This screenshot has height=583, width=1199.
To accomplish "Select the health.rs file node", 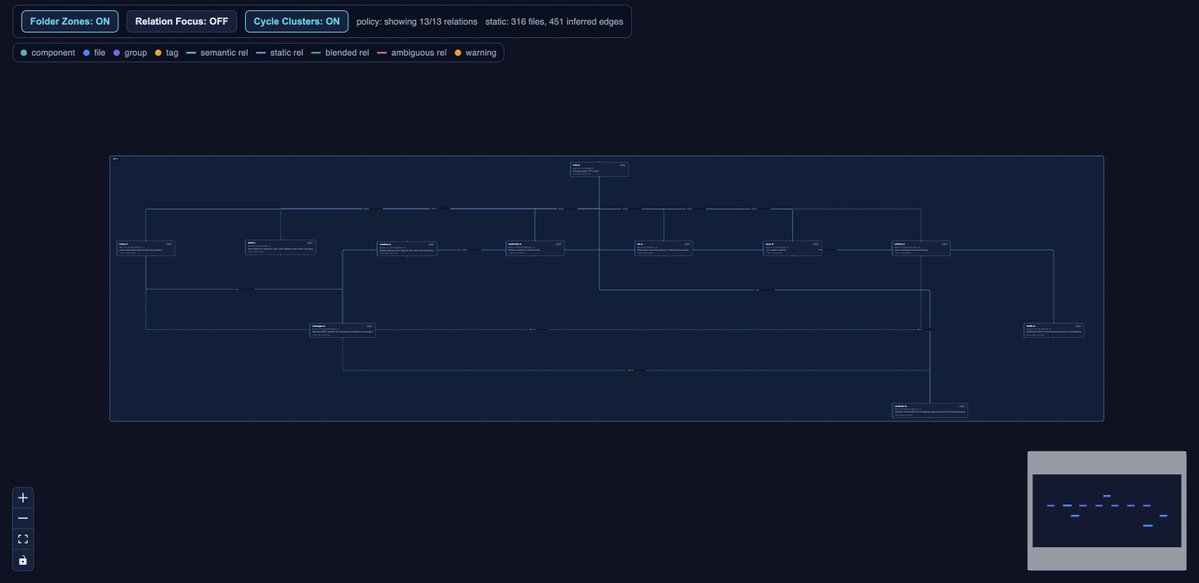I will point(1054,330).
